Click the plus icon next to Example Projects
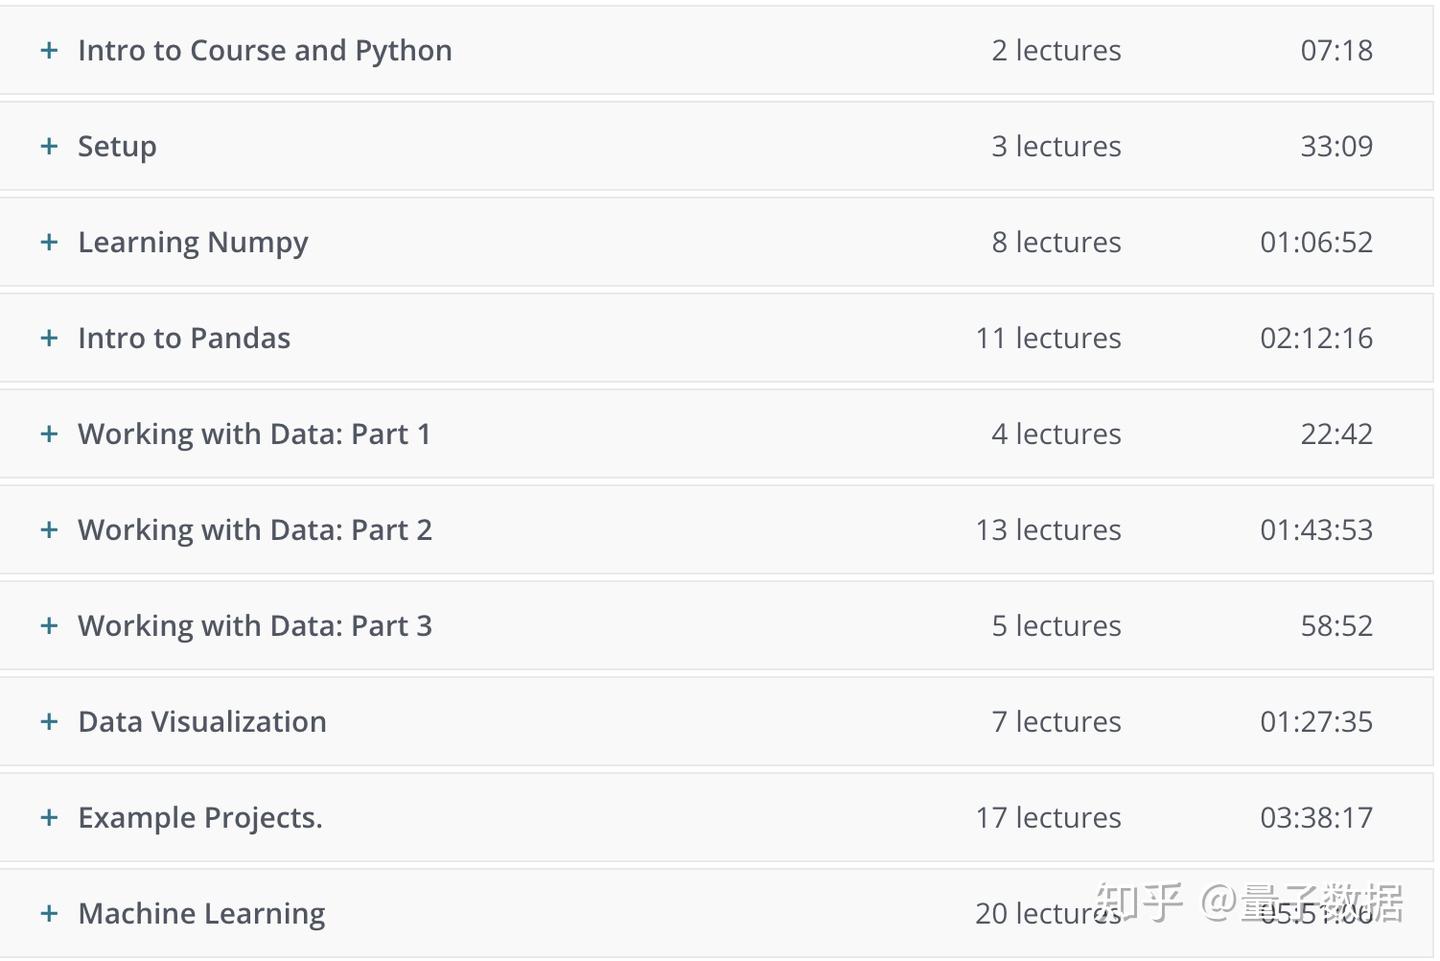 click(49, 818)
